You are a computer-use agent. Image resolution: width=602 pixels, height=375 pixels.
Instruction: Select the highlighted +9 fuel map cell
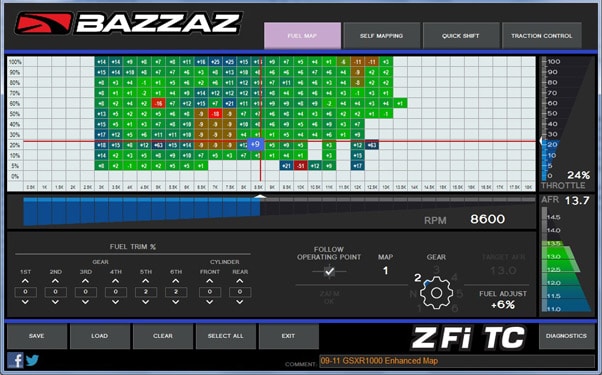[x=255, y=145]
